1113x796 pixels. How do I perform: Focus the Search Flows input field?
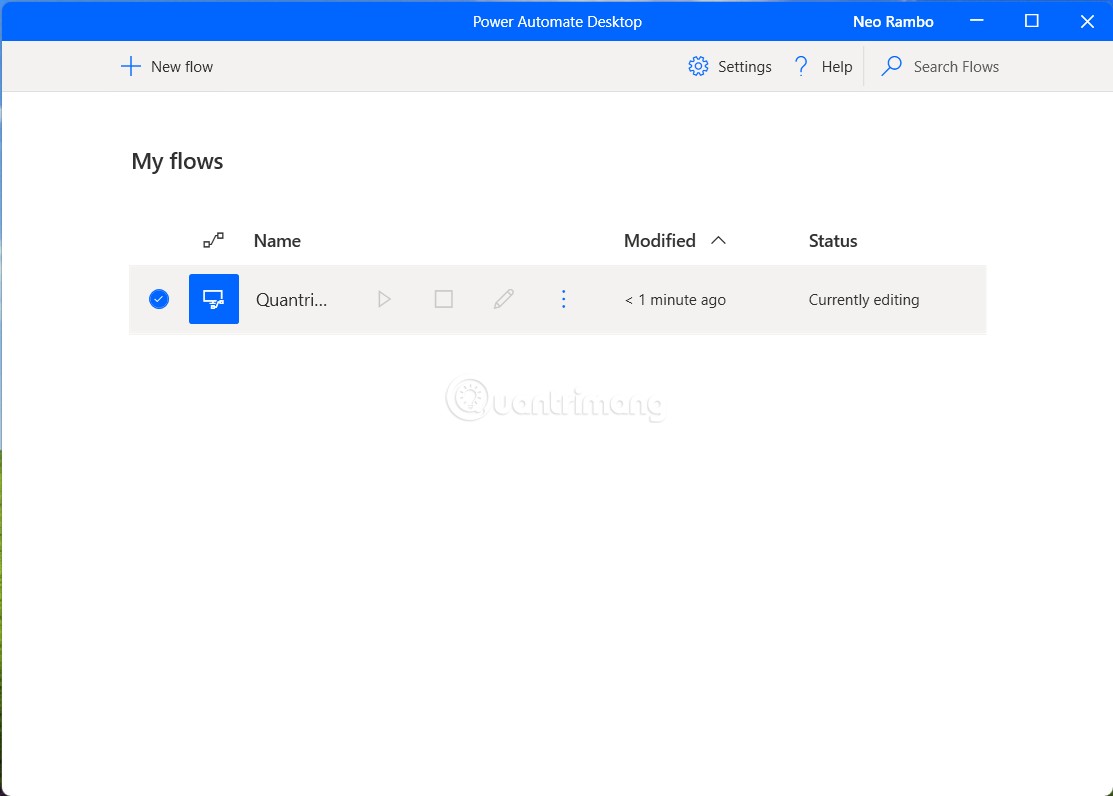click(955, 67)
